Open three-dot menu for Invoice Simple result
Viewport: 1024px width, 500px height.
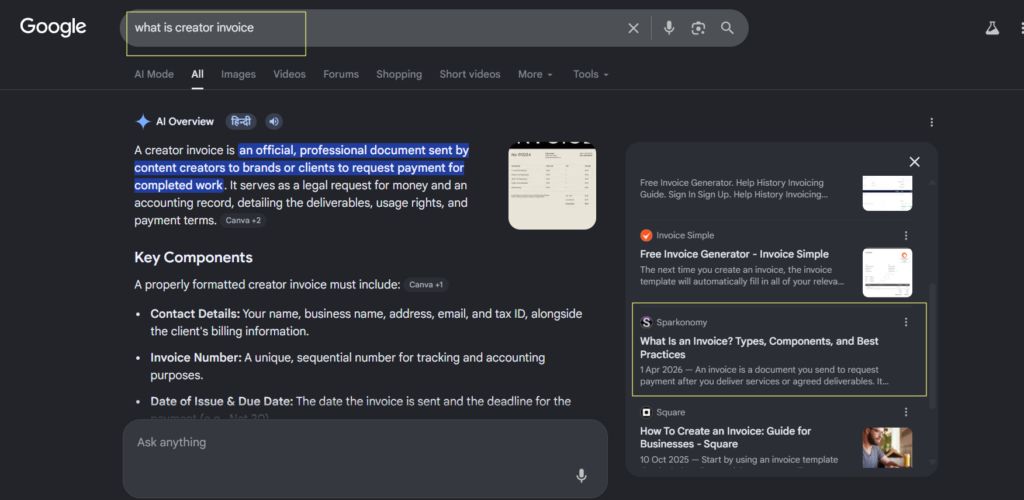[906, 236]
